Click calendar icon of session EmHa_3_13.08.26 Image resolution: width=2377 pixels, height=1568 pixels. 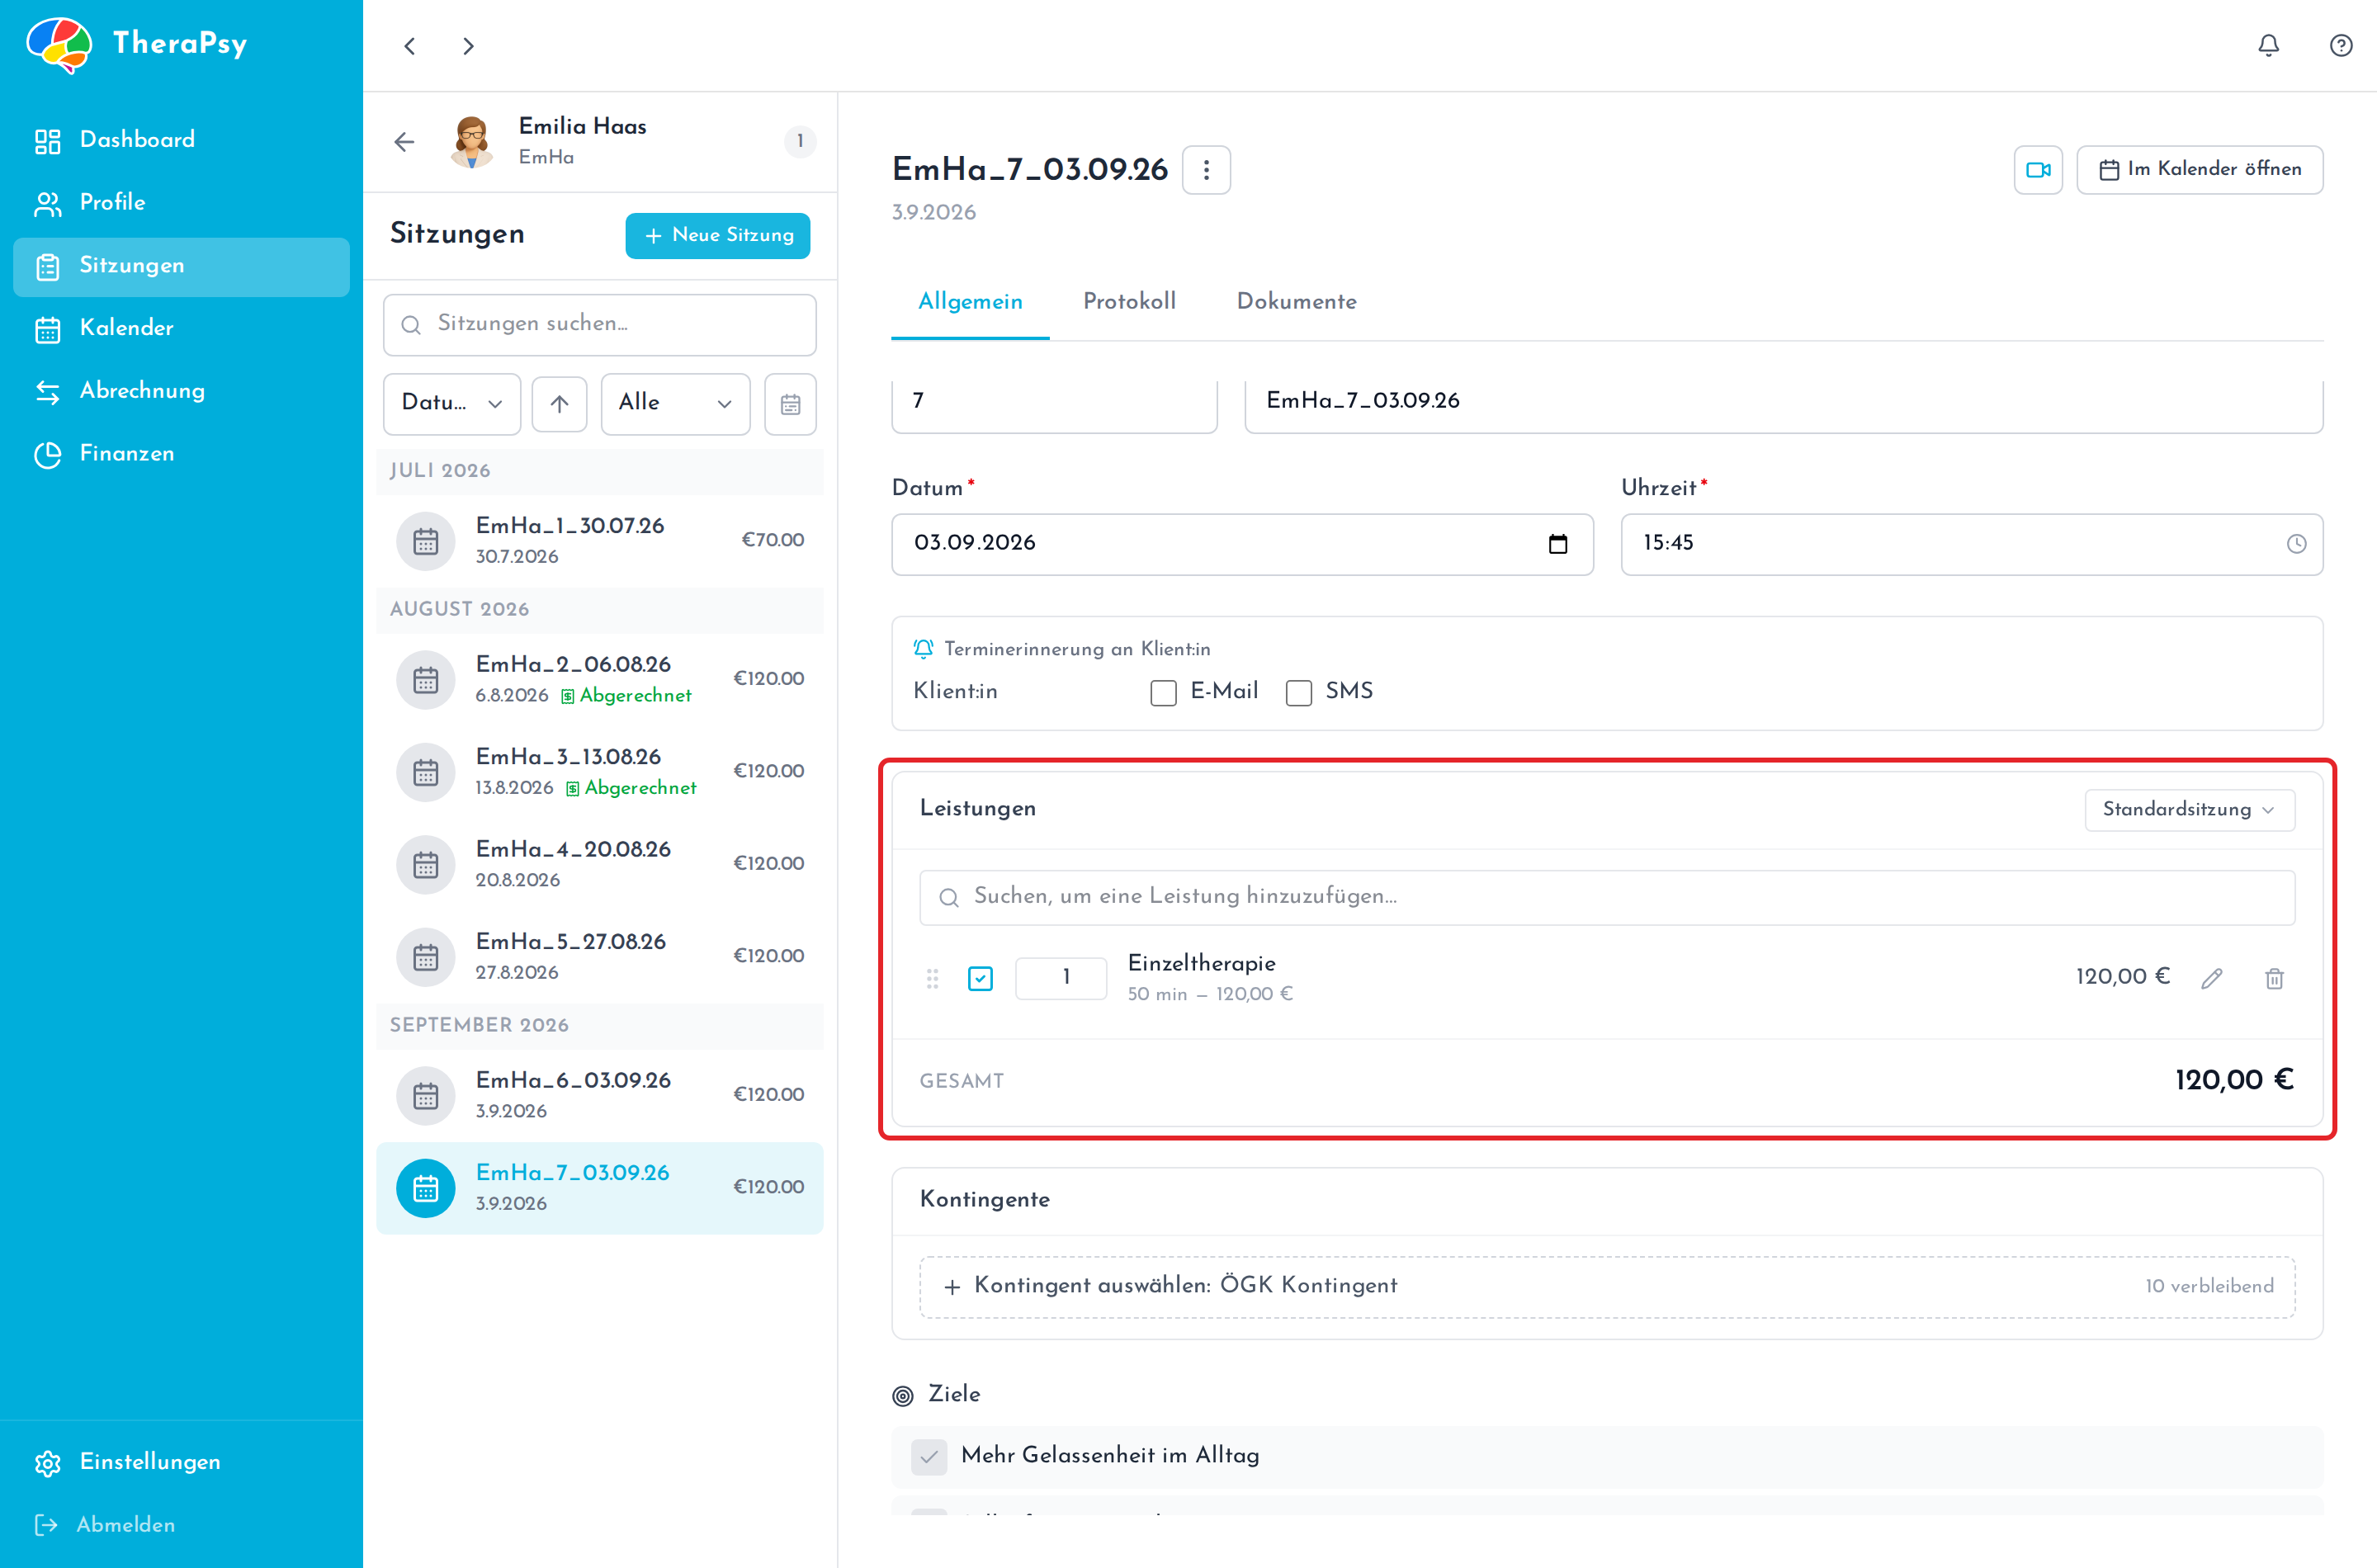tap(426, 772)
